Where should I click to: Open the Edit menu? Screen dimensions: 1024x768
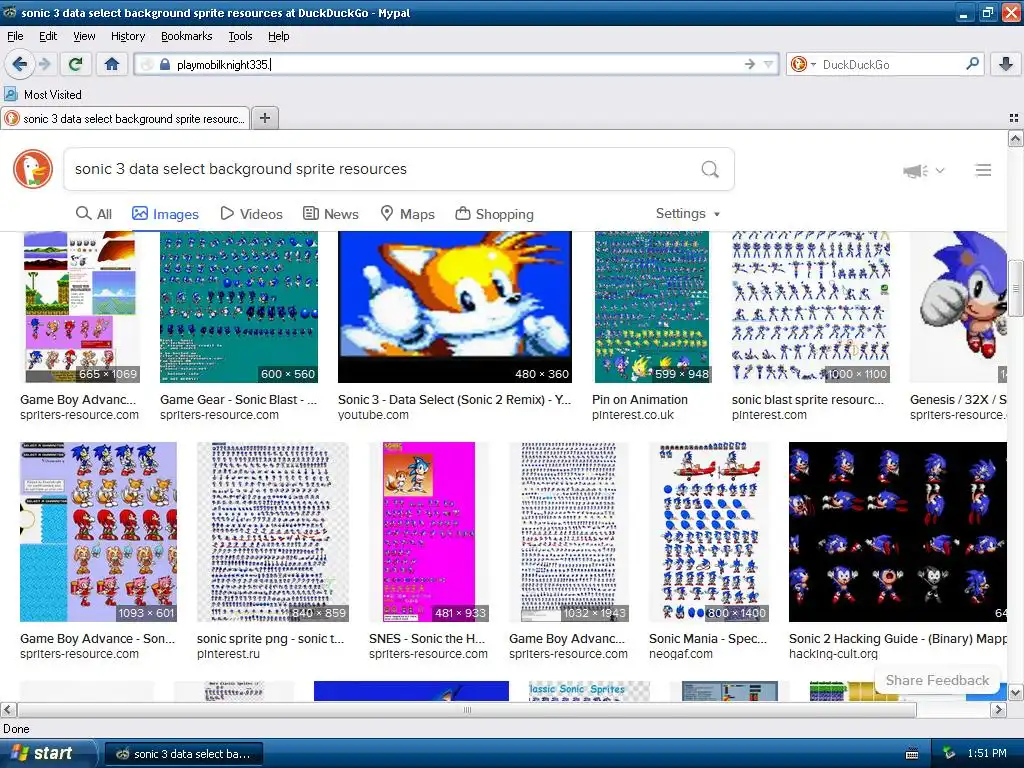[x=48, y=36]
